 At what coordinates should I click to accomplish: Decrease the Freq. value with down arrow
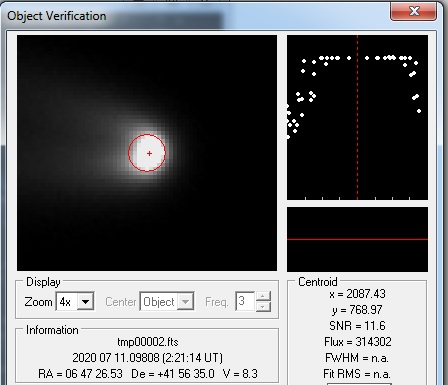tap(263, 307)
